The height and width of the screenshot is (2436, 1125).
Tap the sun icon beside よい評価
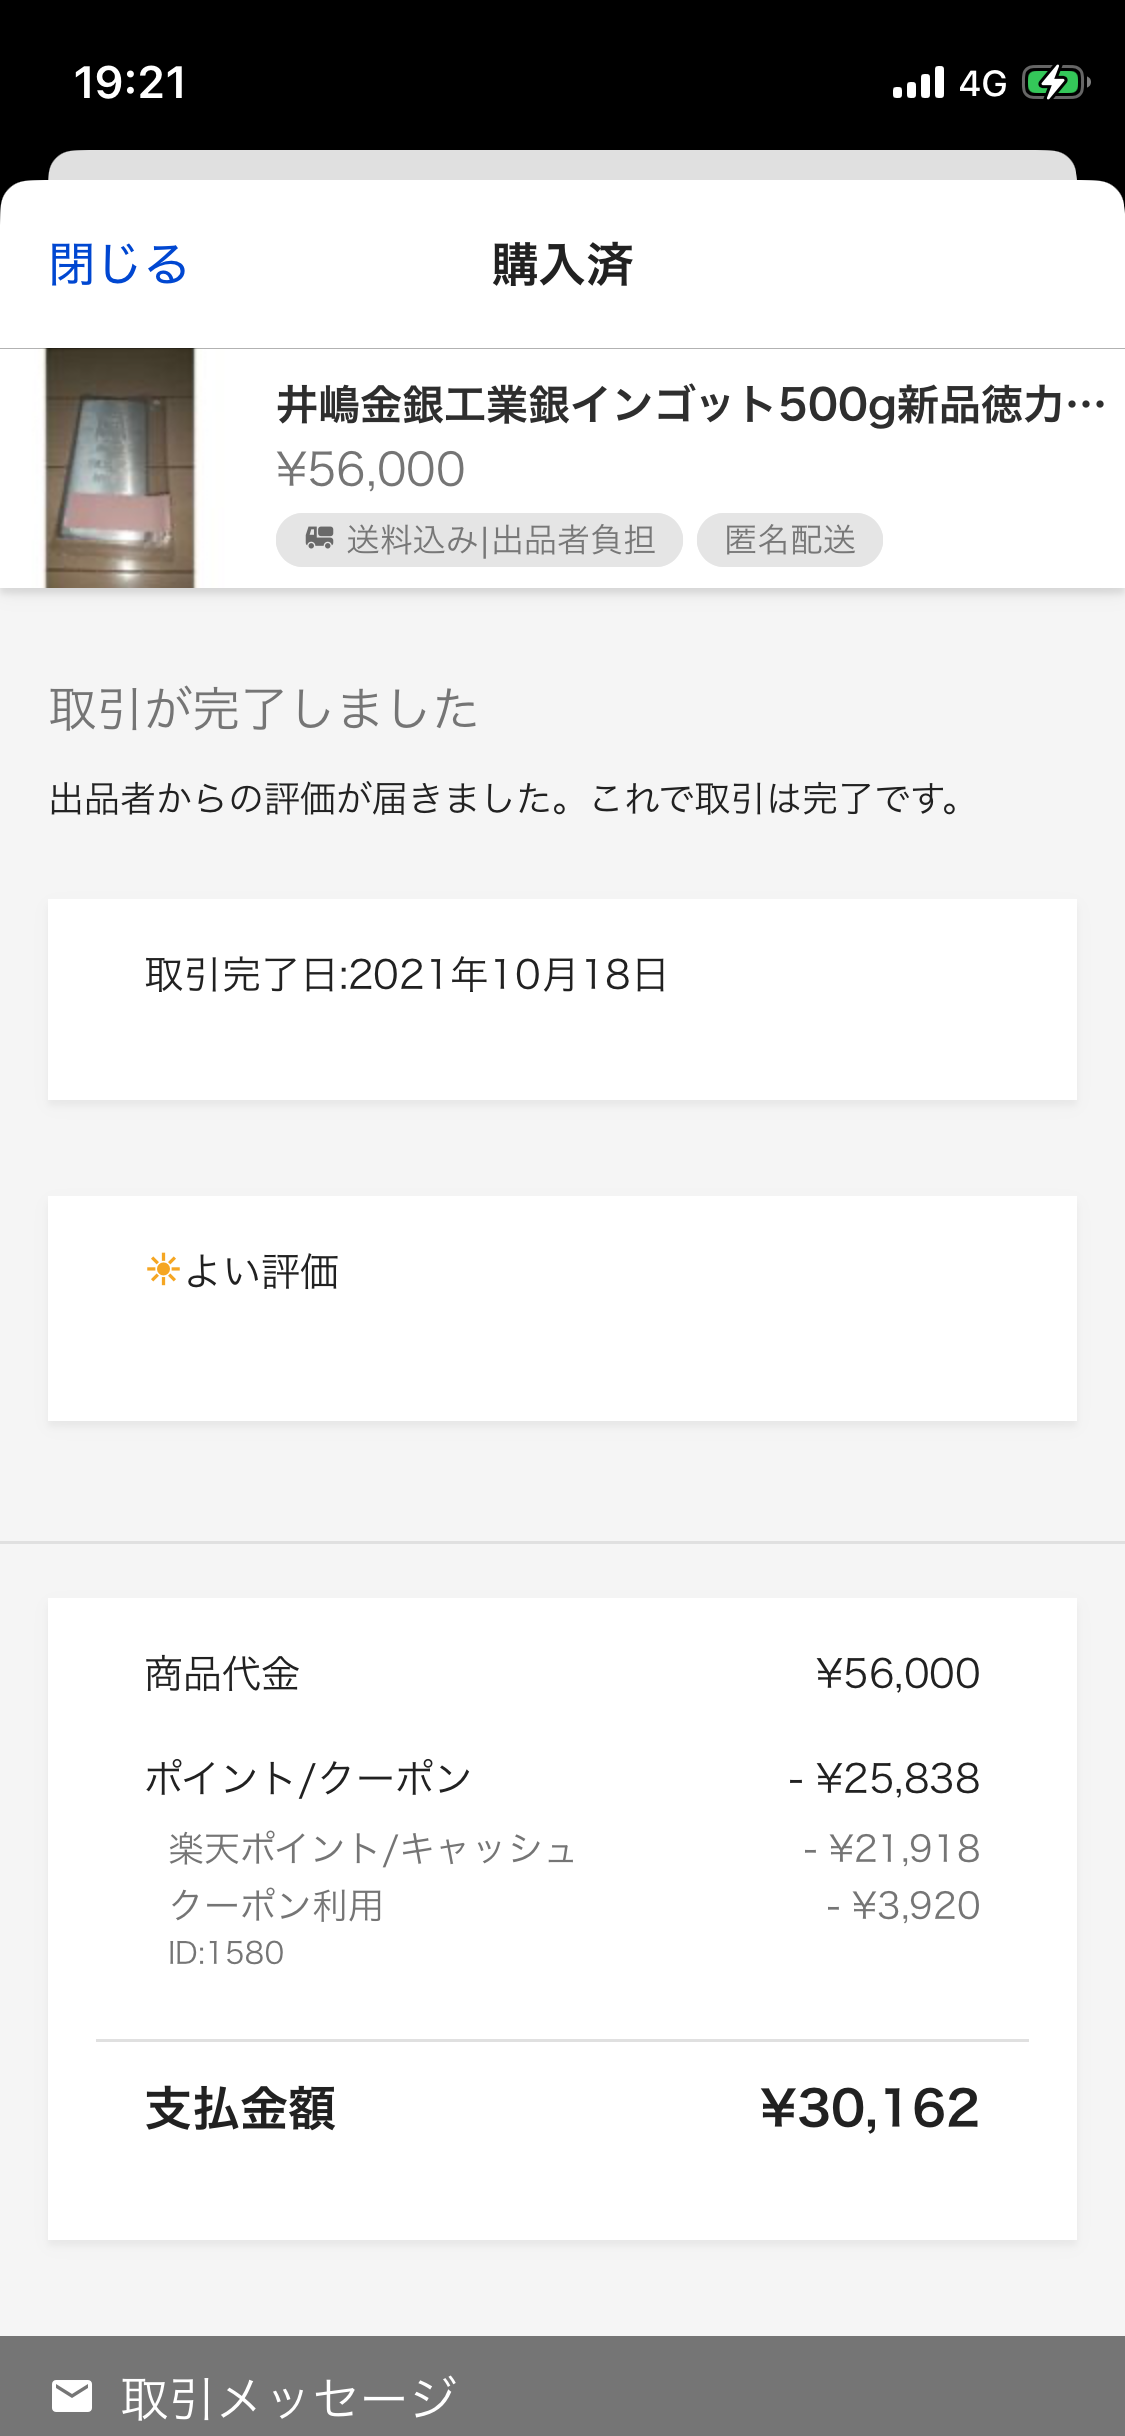click(162, 1270)
